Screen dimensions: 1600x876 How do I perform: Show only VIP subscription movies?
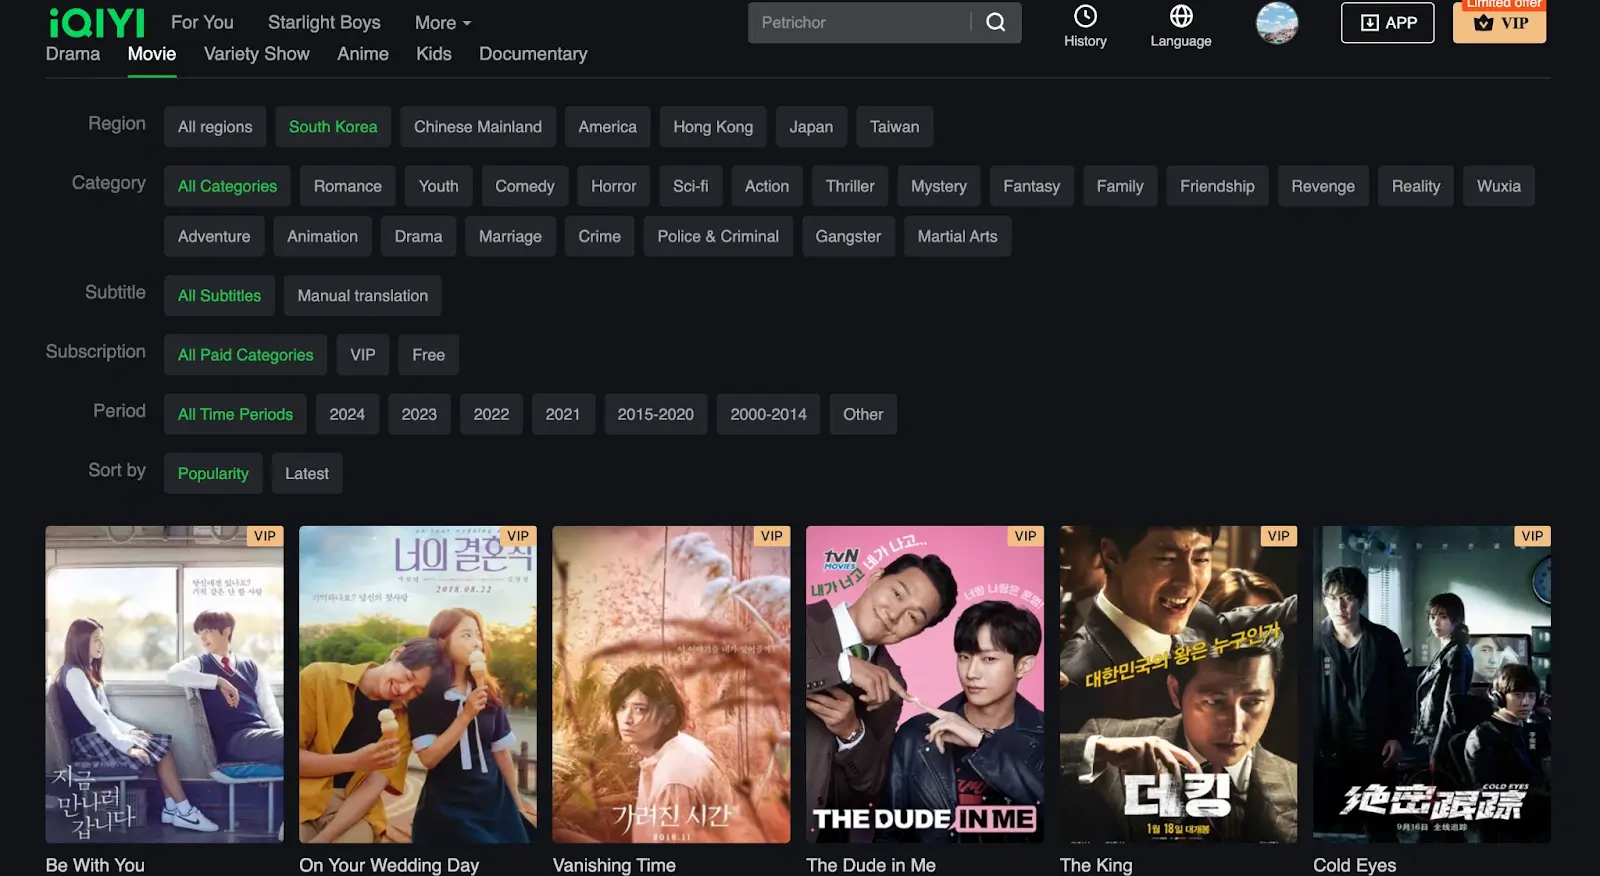(363, 355)
